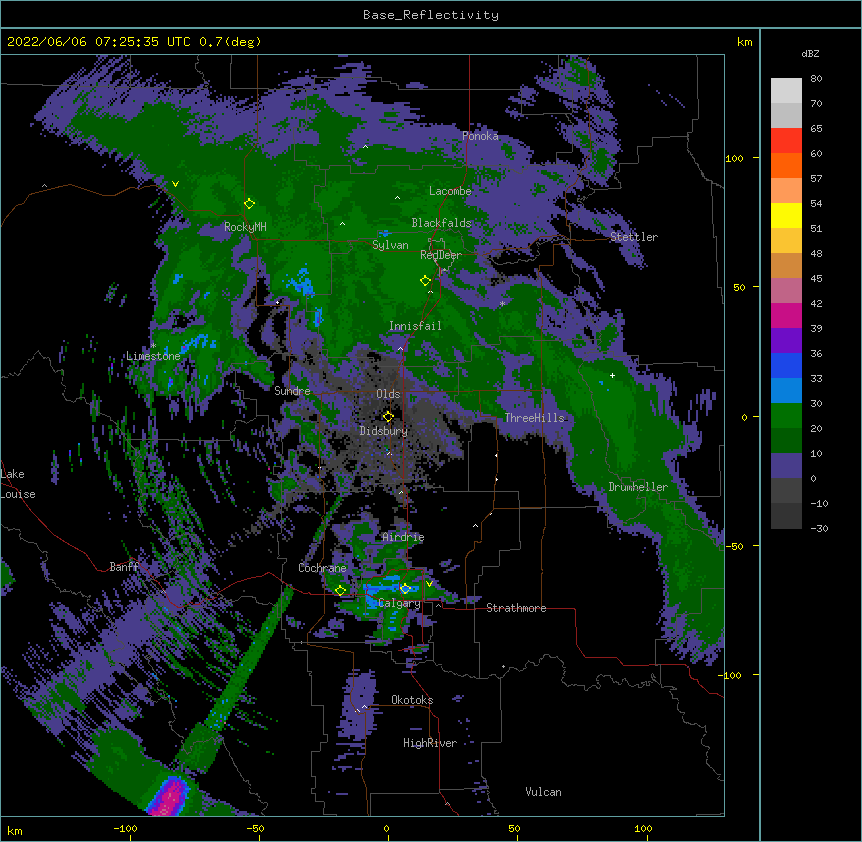Select the bright green 30 dBZ legend swatch

pos(786,416)
